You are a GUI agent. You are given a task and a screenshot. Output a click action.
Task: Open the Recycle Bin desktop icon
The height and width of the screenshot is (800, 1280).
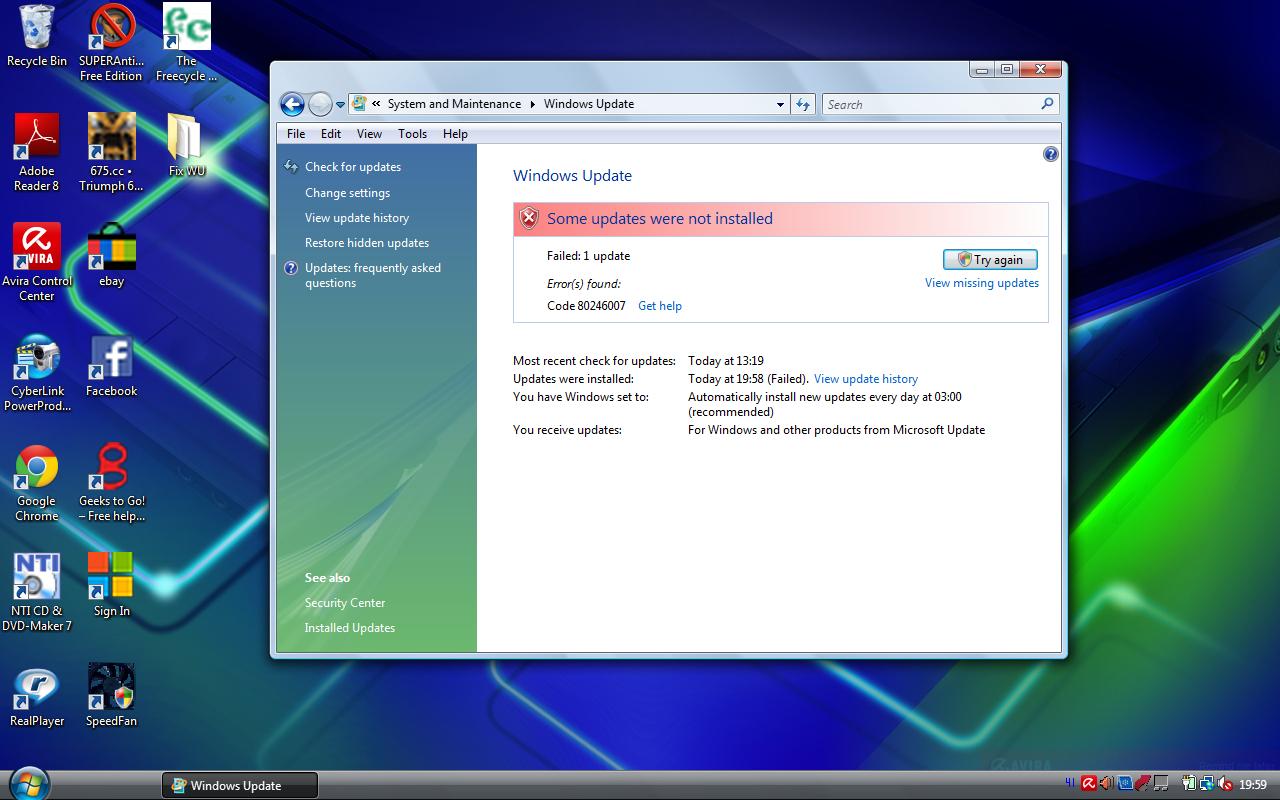[x=37, y=37]
